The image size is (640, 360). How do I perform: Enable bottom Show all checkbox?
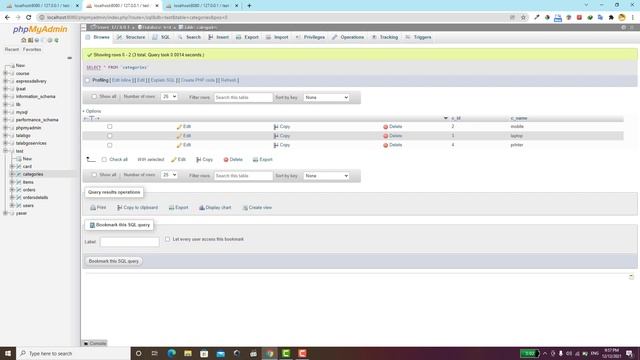[x=94, y=175]
